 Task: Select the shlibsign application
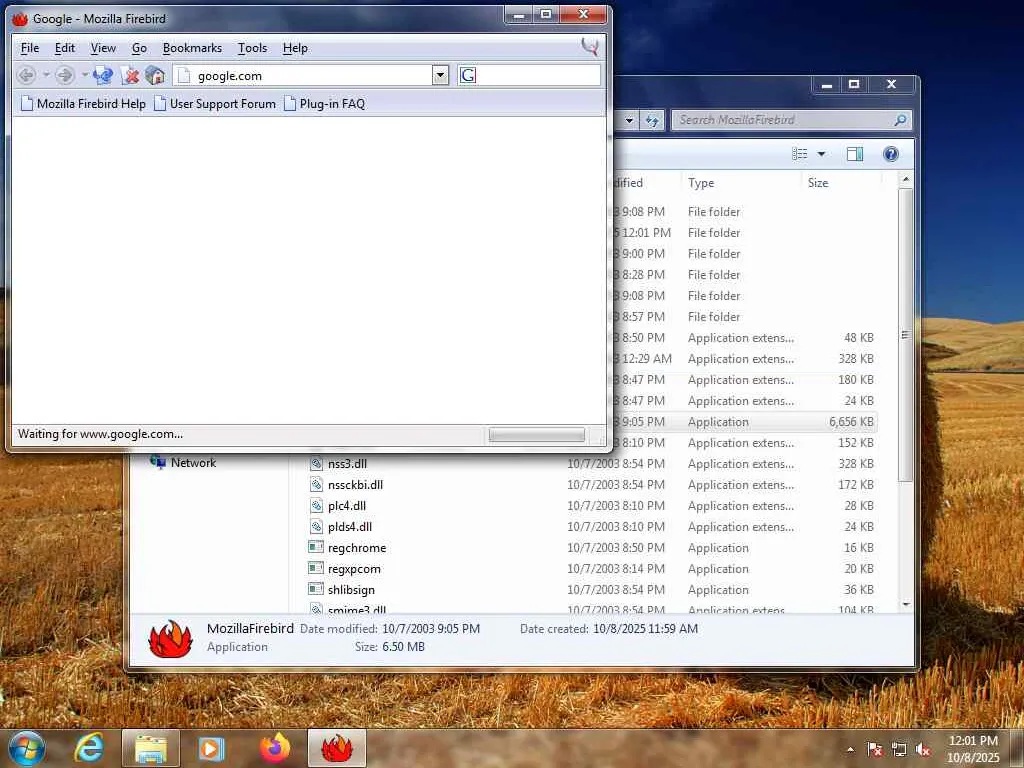pos(351,590)
